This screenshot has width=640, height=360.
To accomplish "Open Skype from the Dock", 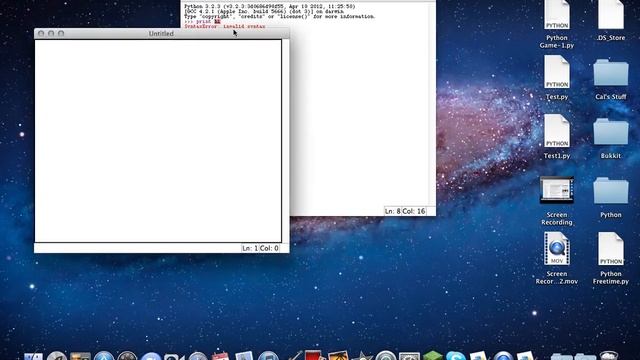I will click(x=456, y=356).
